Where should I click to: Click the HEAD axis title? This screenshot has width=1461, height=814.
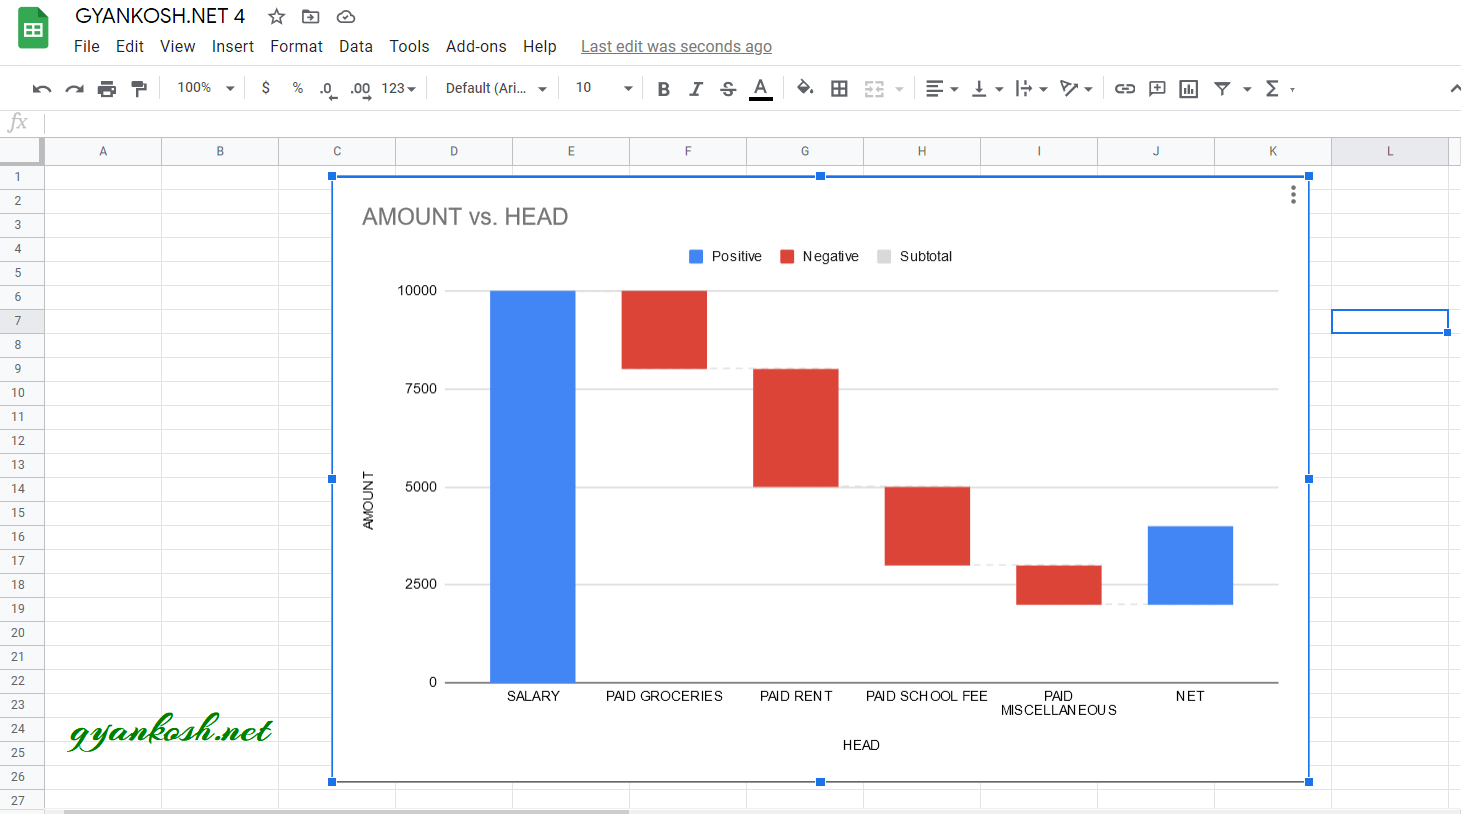click(861, 745)
